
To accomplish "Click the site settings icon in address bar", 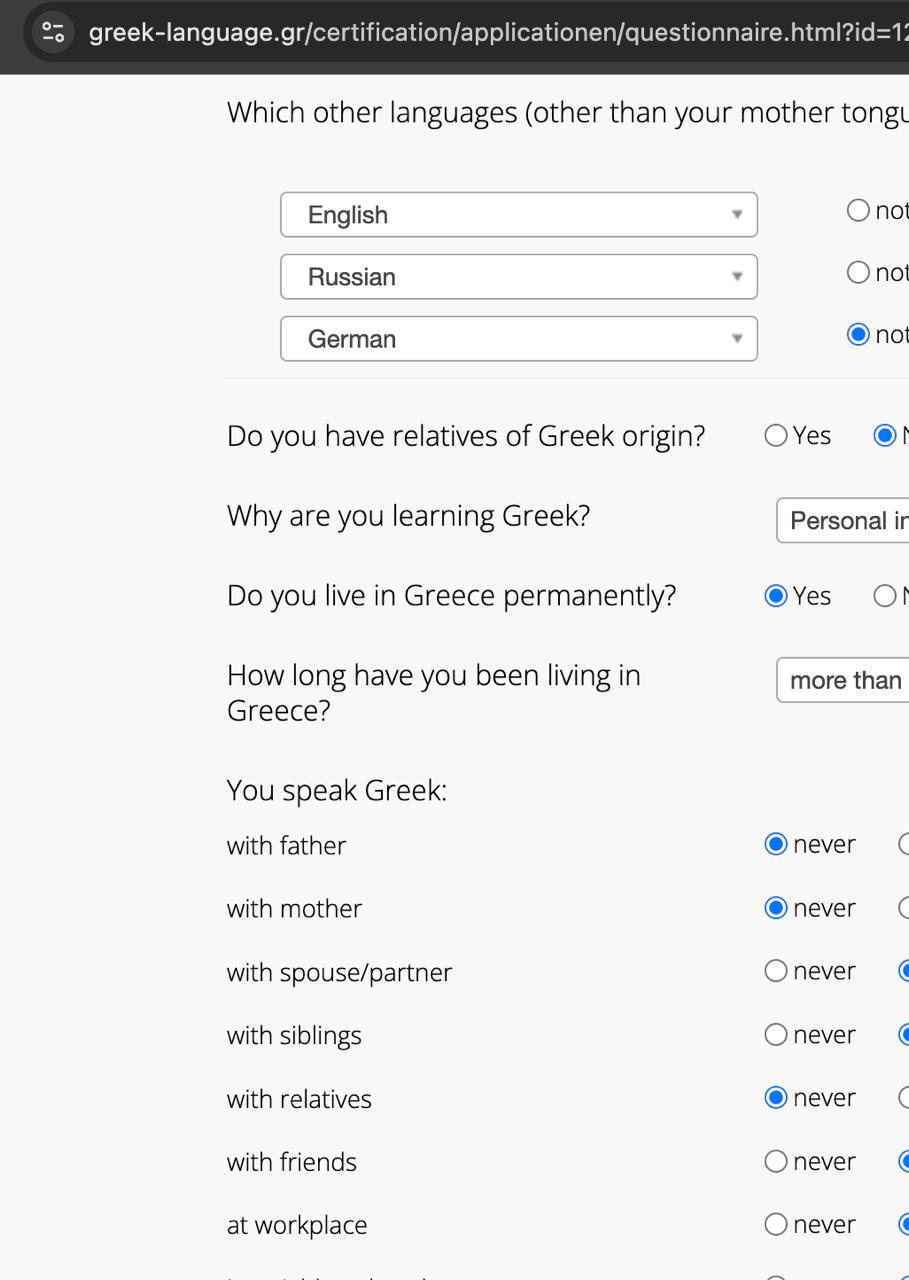I will tap(54, 32).
